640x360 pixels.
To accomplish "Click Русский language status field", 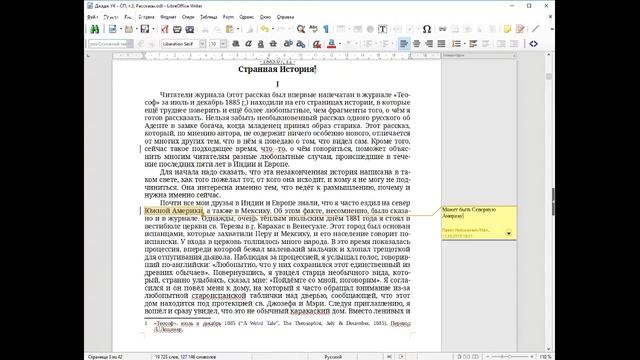I will 333,357.
